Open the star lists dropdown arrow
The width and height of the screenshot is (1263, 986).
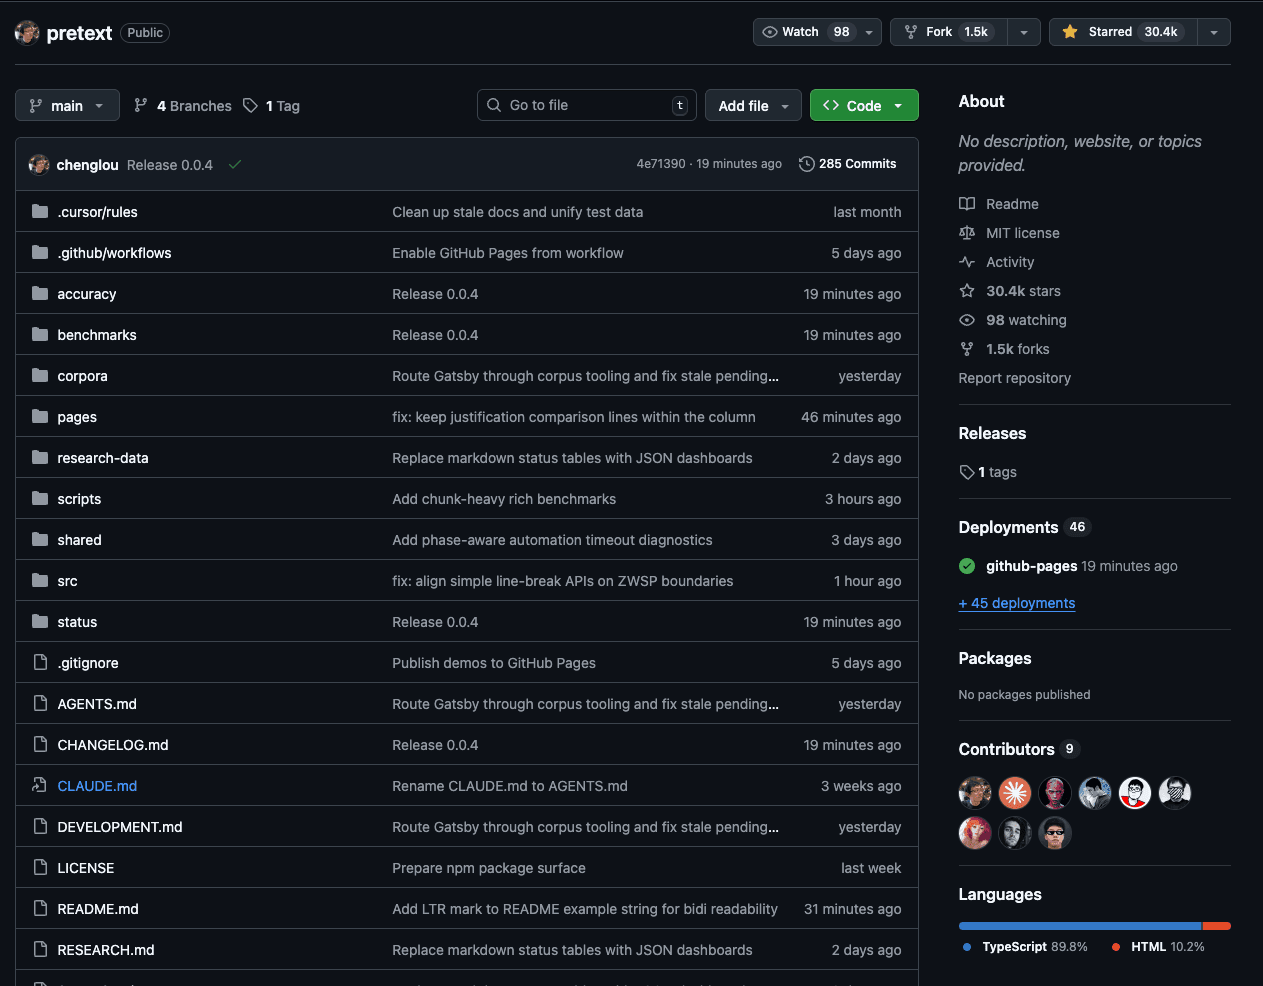(x=1214, y=32)
